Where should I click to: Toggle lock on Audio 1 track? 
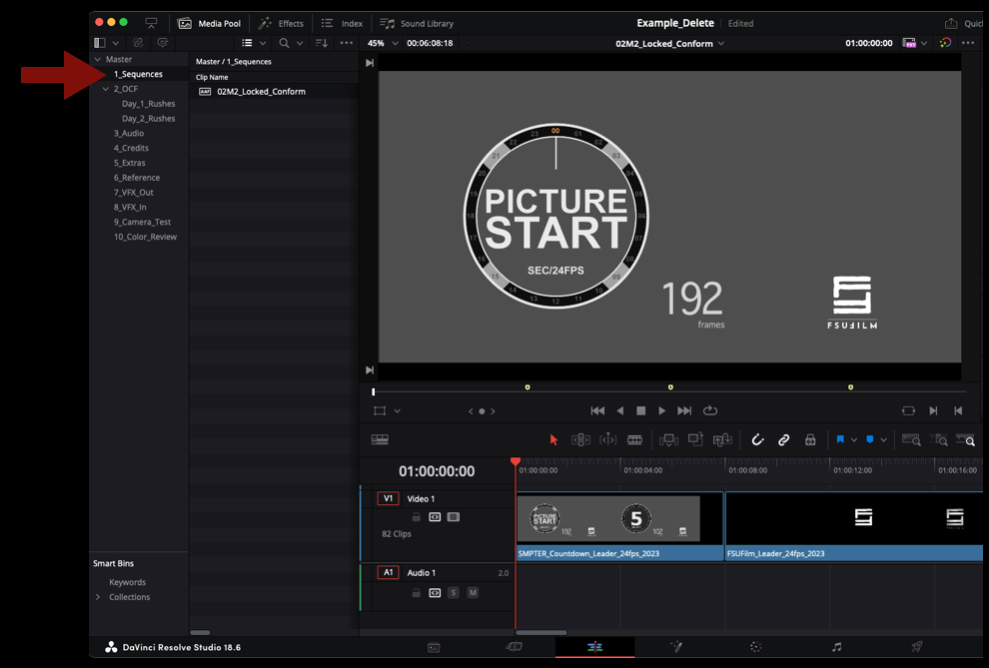click(416, 593)
